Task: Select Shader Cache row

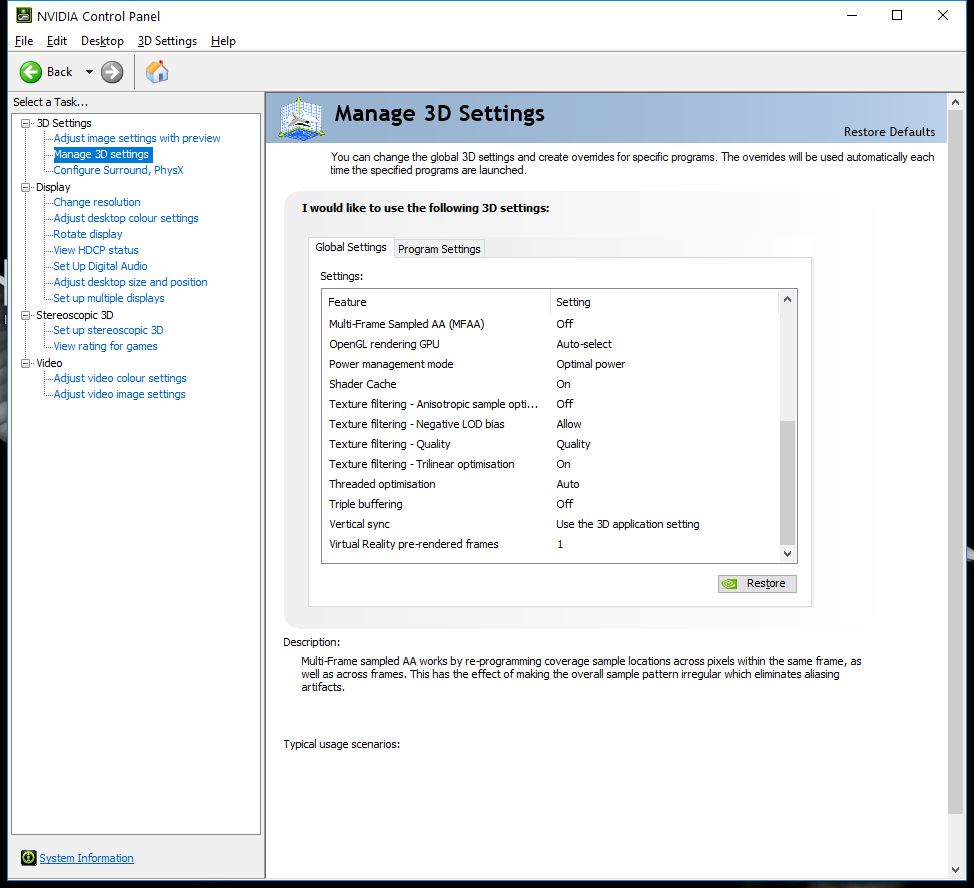Action: click(550, 384)
